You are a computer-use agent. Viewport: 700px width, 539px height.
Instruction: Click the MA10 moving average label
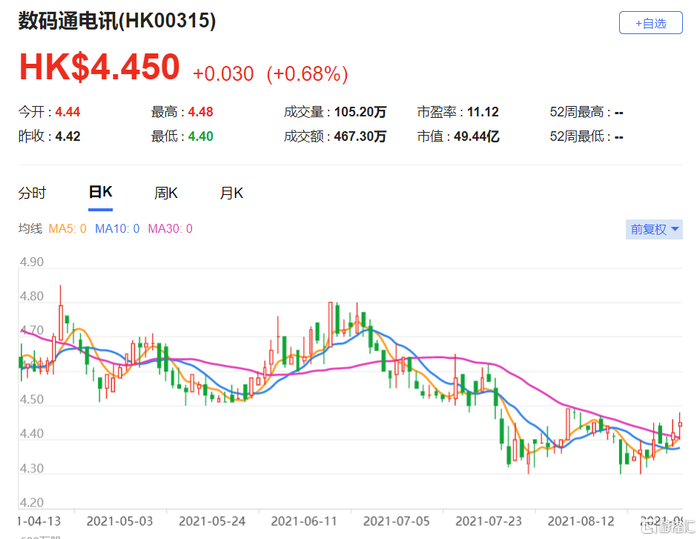[x=117, y=229]
